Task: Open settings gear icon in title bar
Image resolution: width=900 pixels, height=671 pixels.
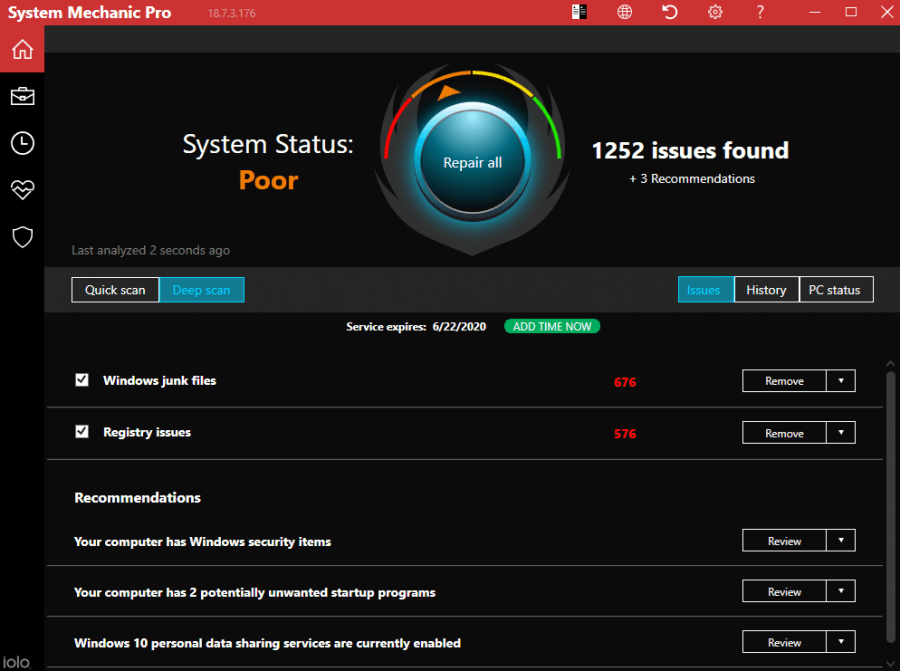Action: coord(715,12)
